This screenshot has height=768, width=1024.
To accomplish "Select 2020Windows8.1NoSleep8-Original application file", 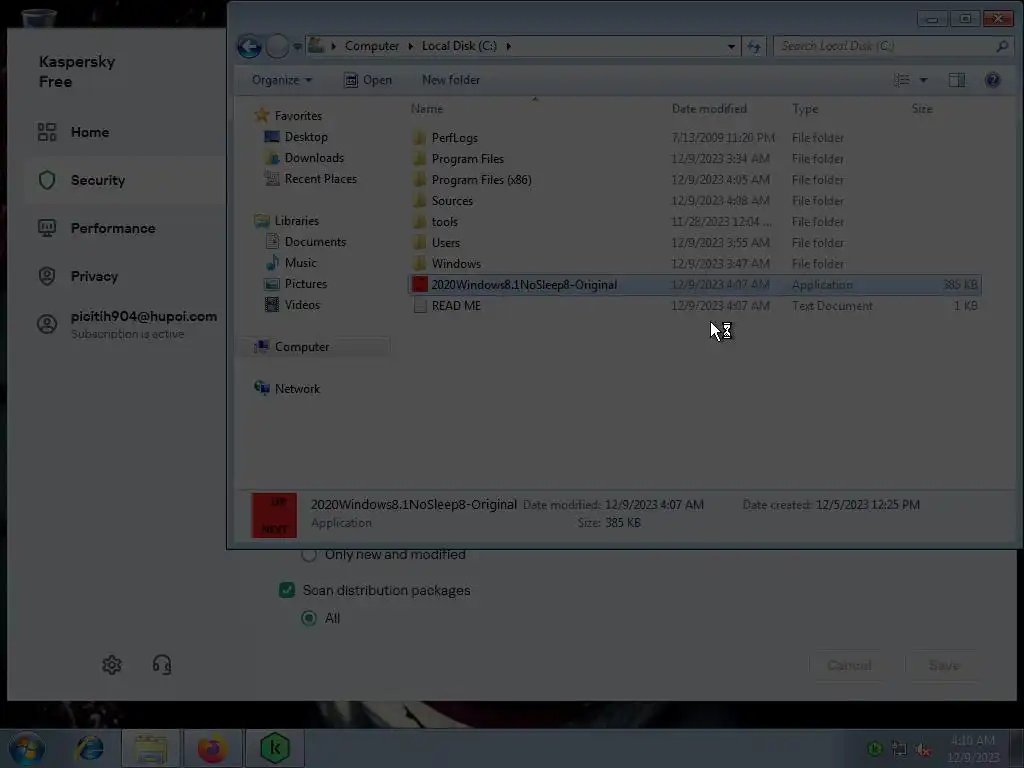I will 694,285.
